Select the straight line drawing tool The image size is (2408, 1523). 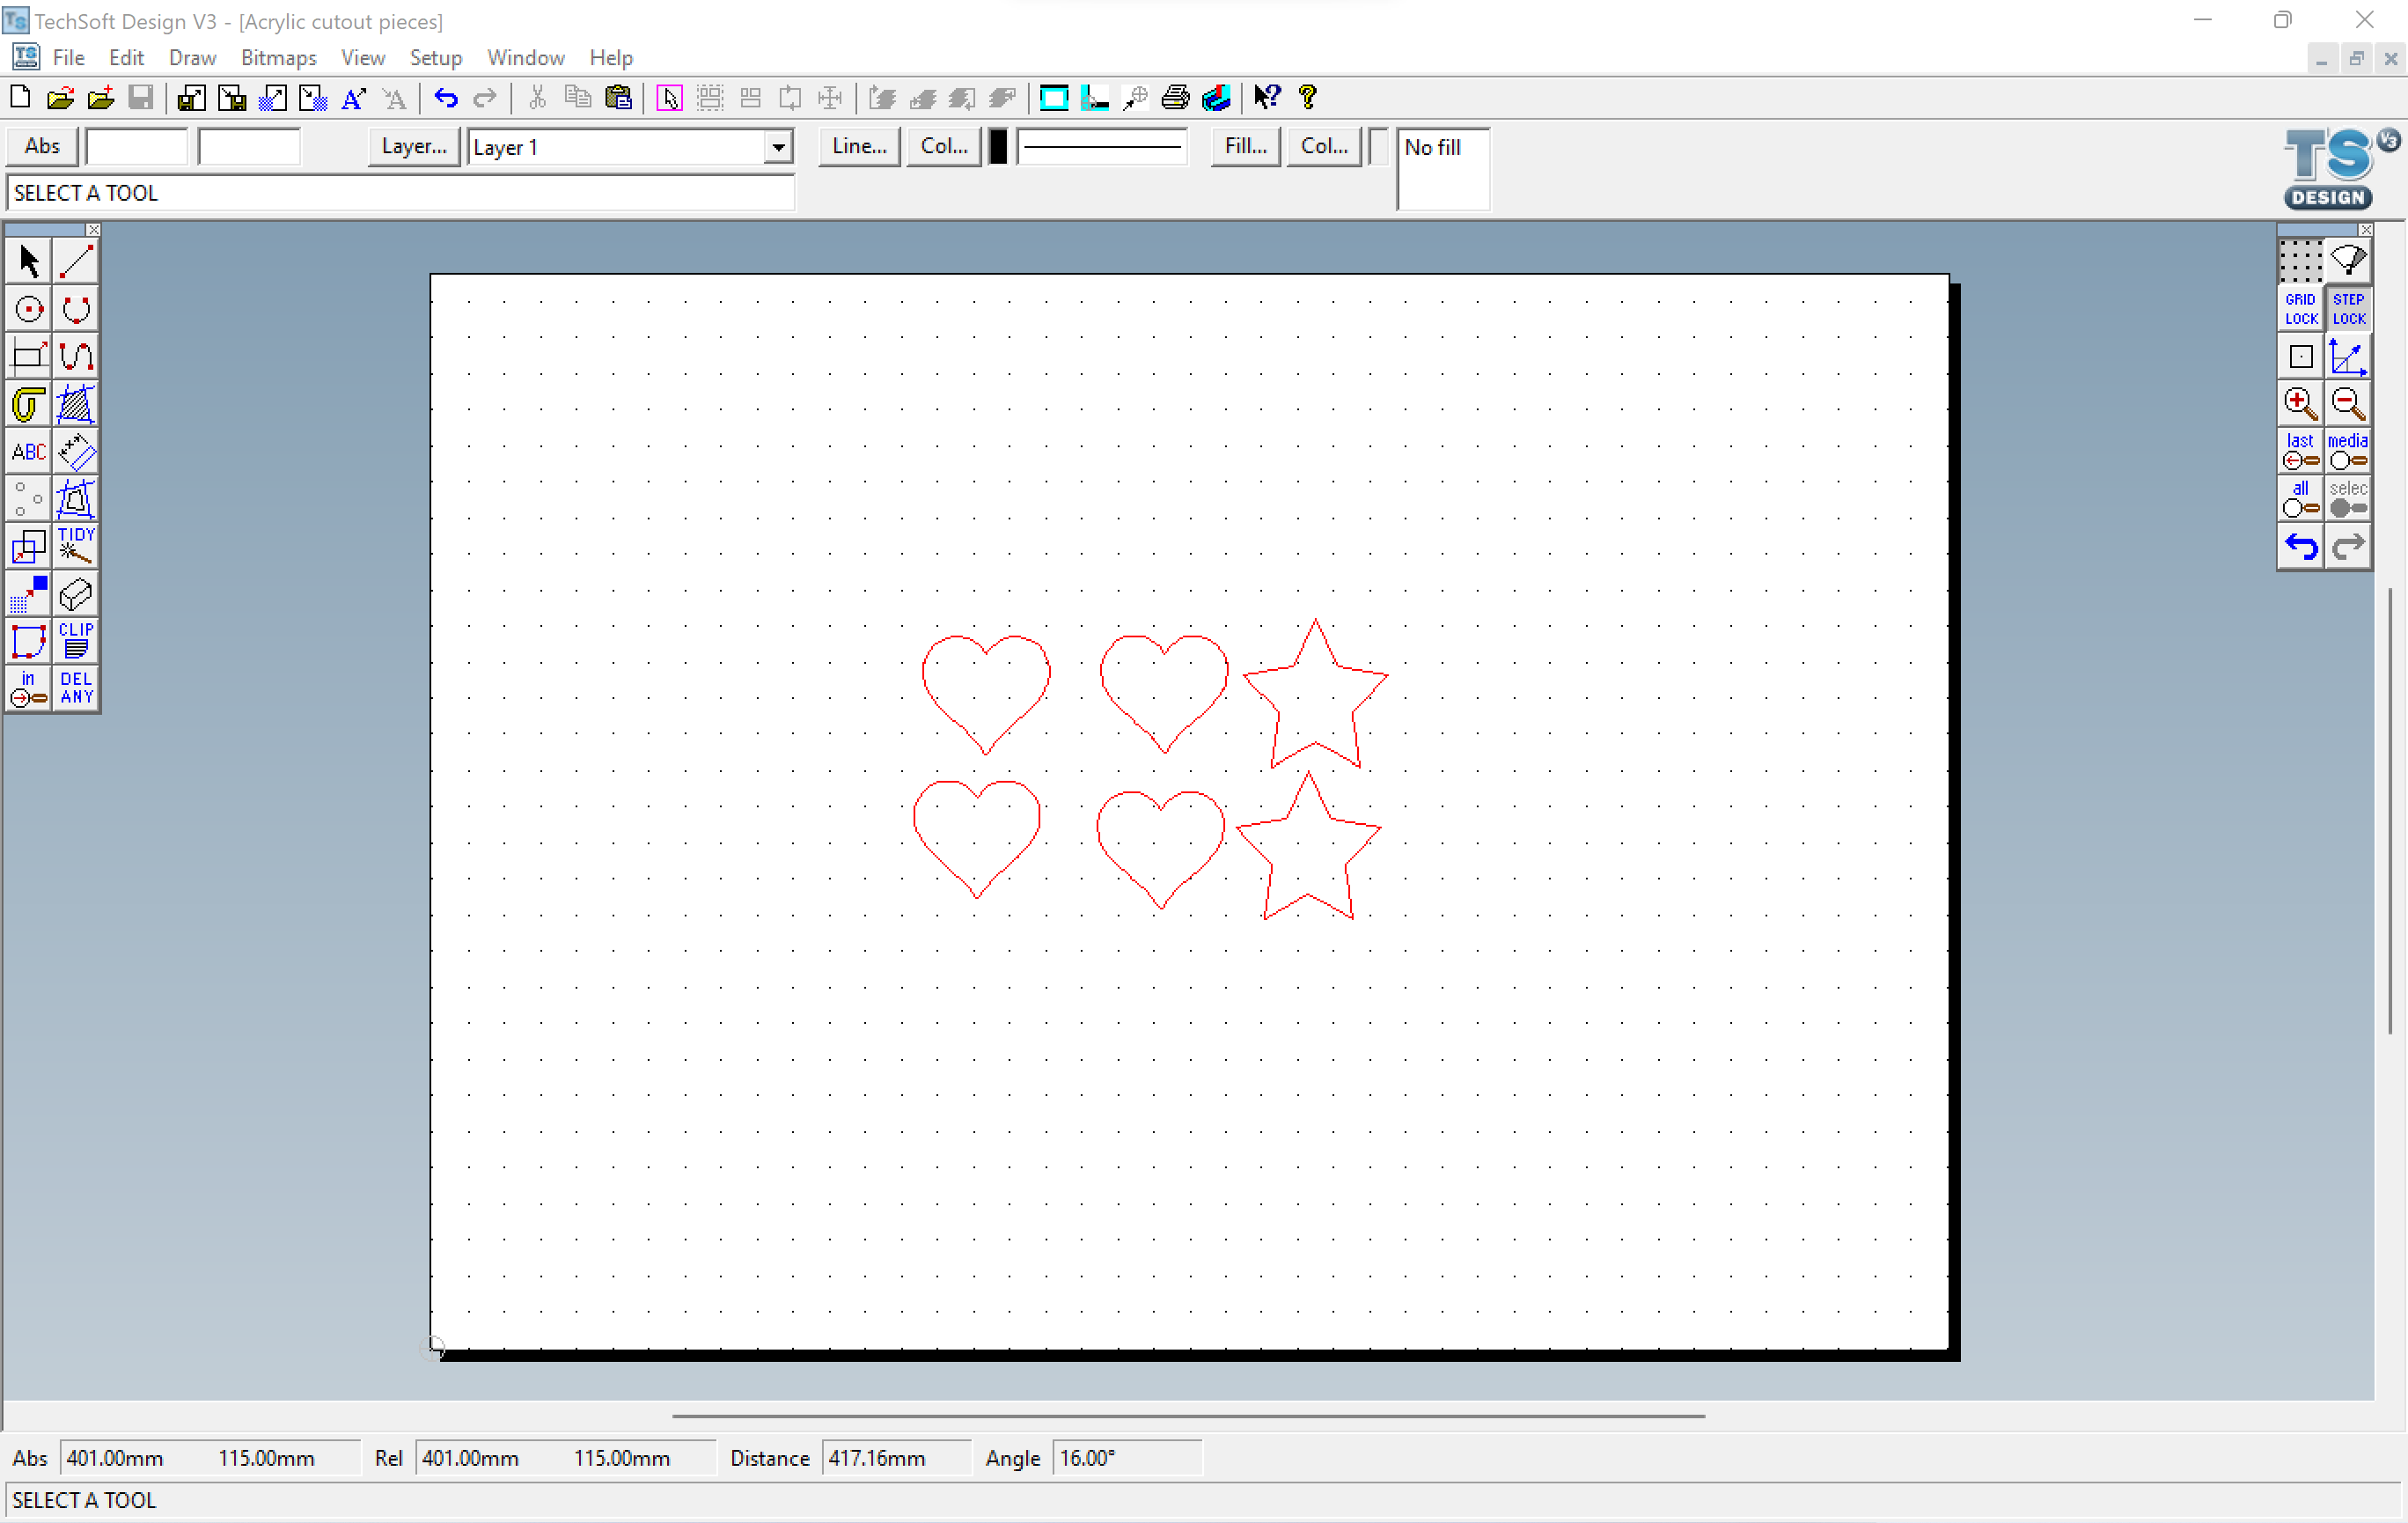point(76,262)
